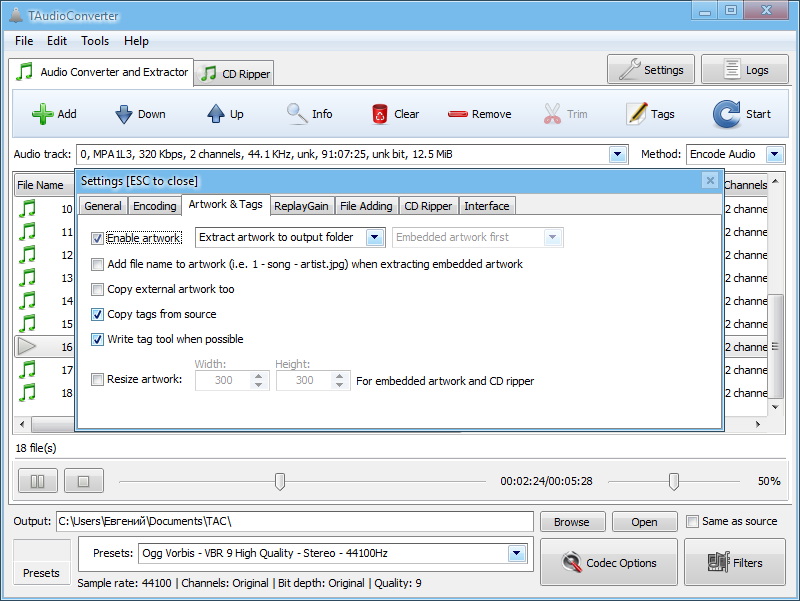Screen dimensions: 800x601
Task: Select music note icon of row 15
Action: pos(28,323)
